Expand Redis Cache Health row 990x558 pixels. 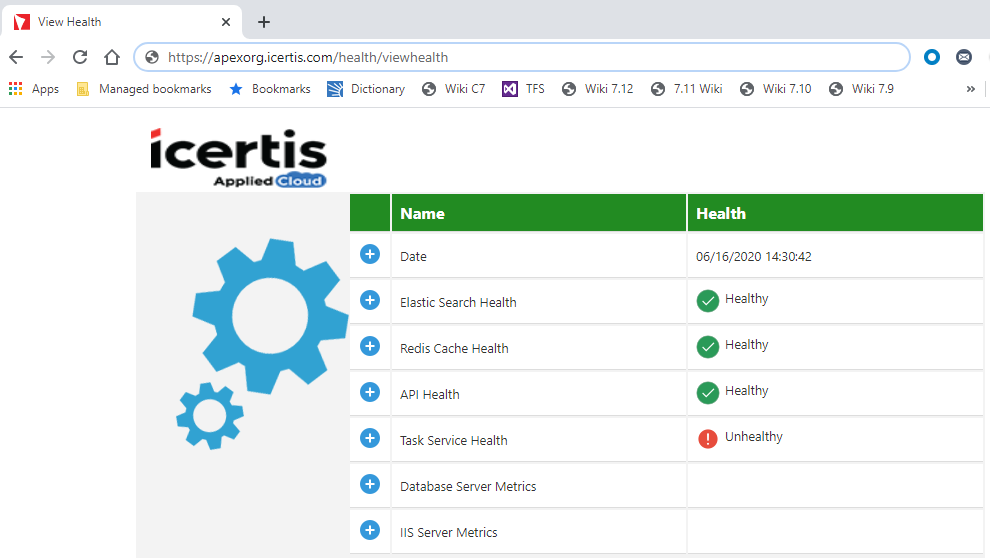tap(370, 346)
